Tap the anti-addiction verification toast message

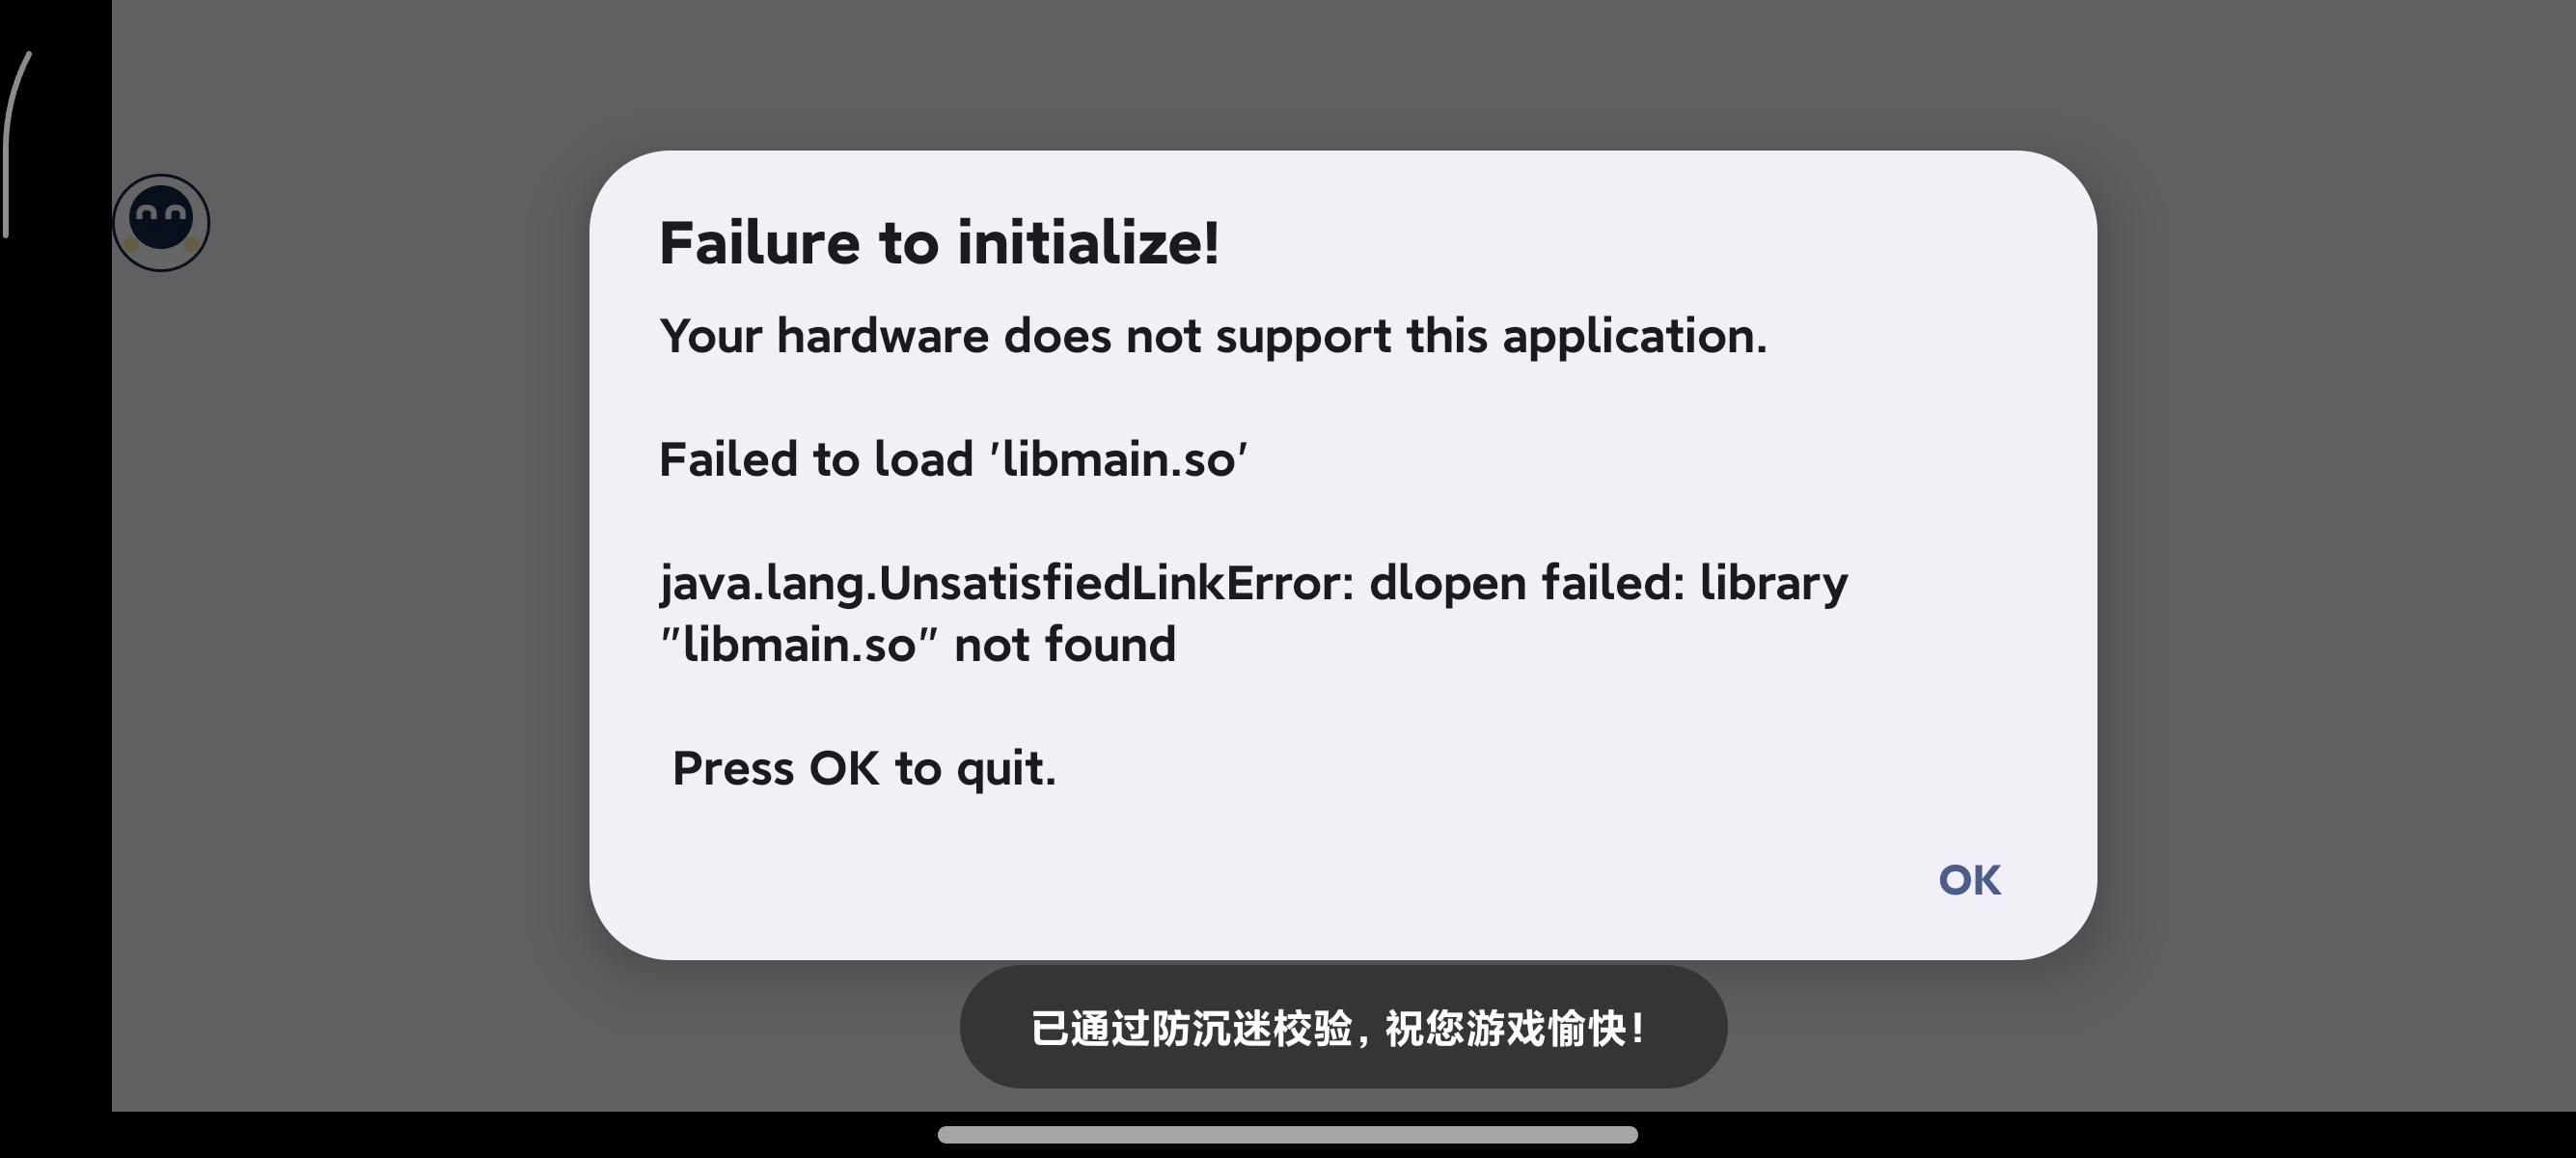(x=1343, y=1027)
